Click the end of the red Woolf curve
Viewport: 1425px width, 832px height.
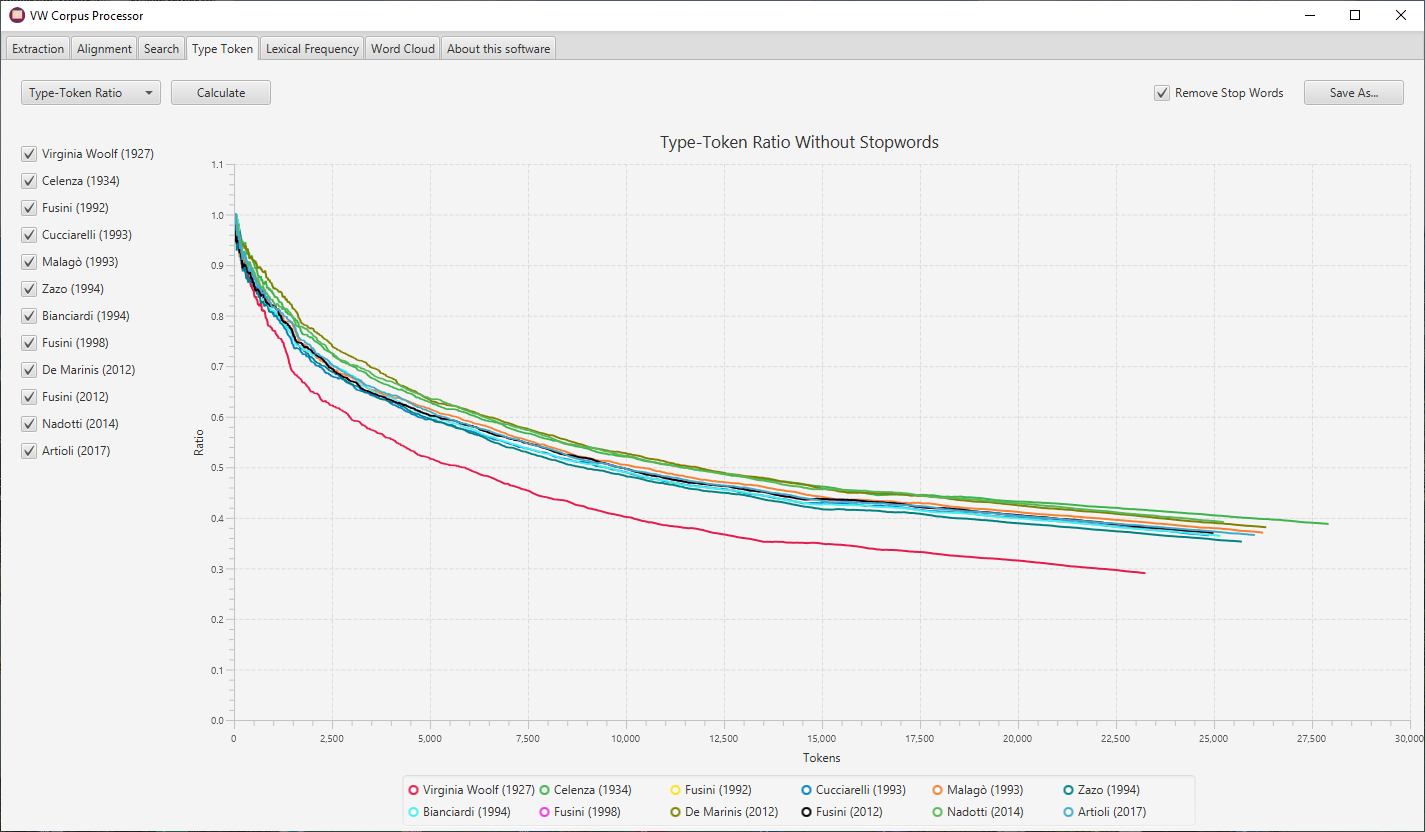coord(1143,573)
